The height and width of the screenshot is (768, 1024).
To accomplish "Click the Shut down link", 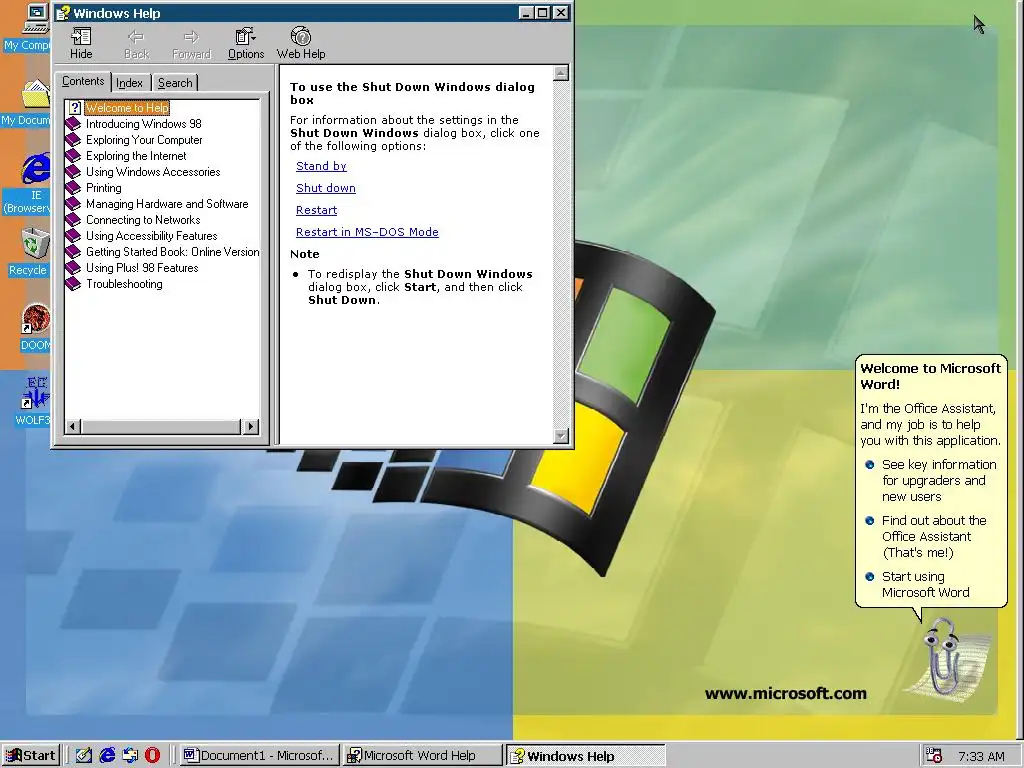I will [x=326, y=188].
